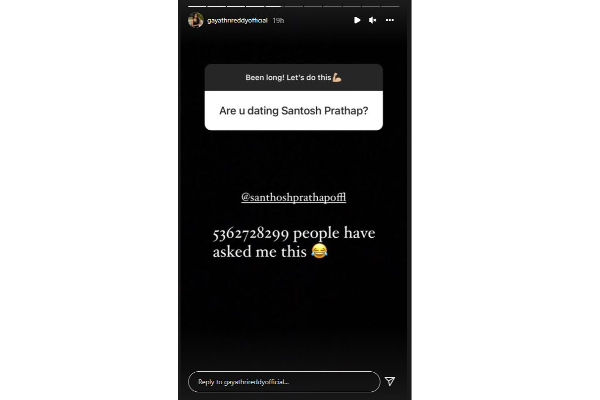Click the Reply to gayathrireddyofficial field

point(284,382)
